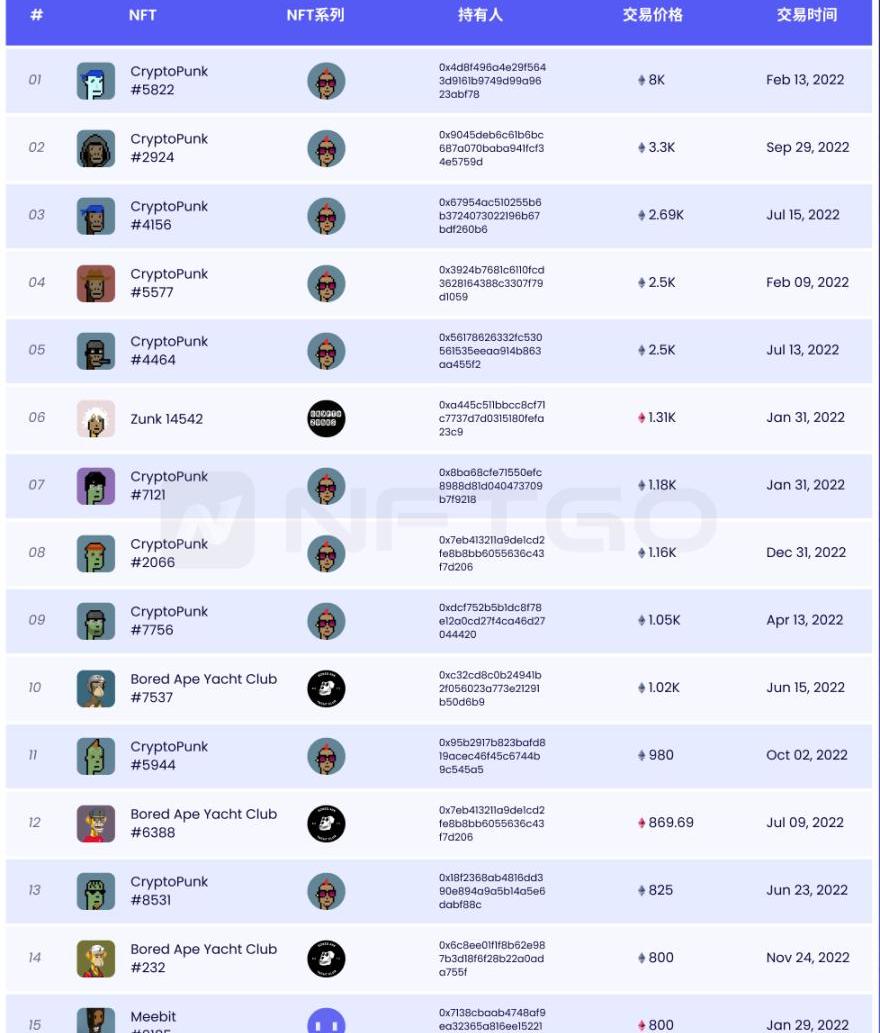Click the Bored Ape #7537 avatar

tap(96, 689)
